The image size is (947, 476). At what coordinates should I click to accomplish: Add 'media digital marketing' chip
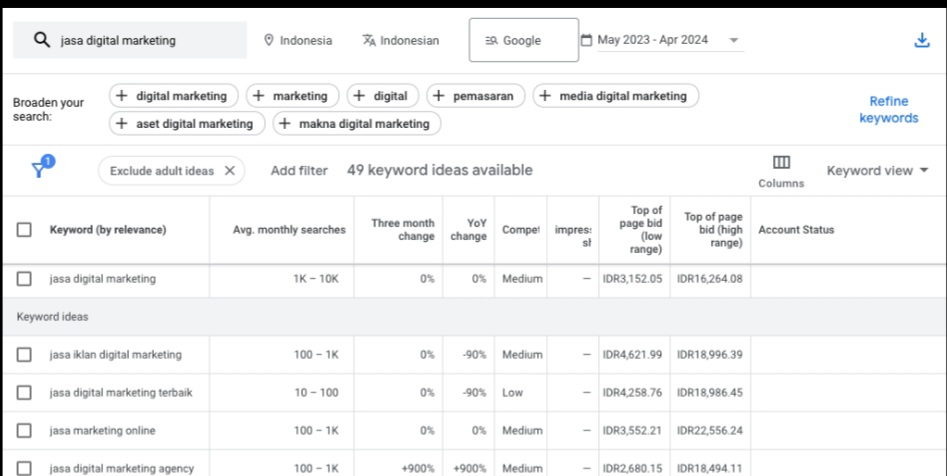pyautogui.click(x=615, y=96)
